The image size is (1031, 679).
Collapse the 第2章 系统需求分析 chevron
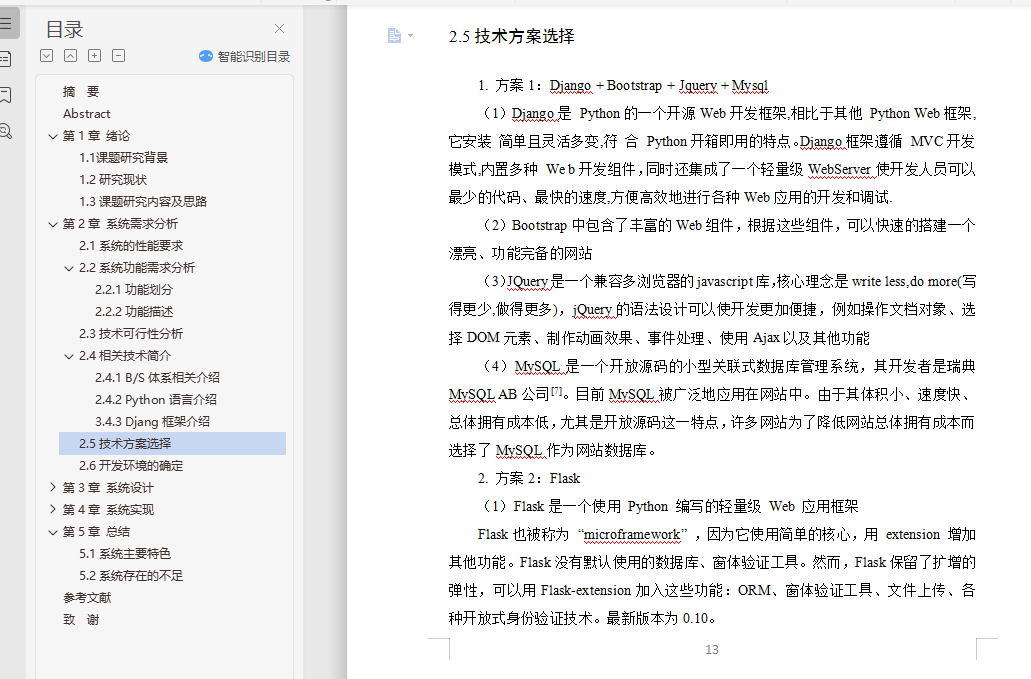tap(53, 224)
